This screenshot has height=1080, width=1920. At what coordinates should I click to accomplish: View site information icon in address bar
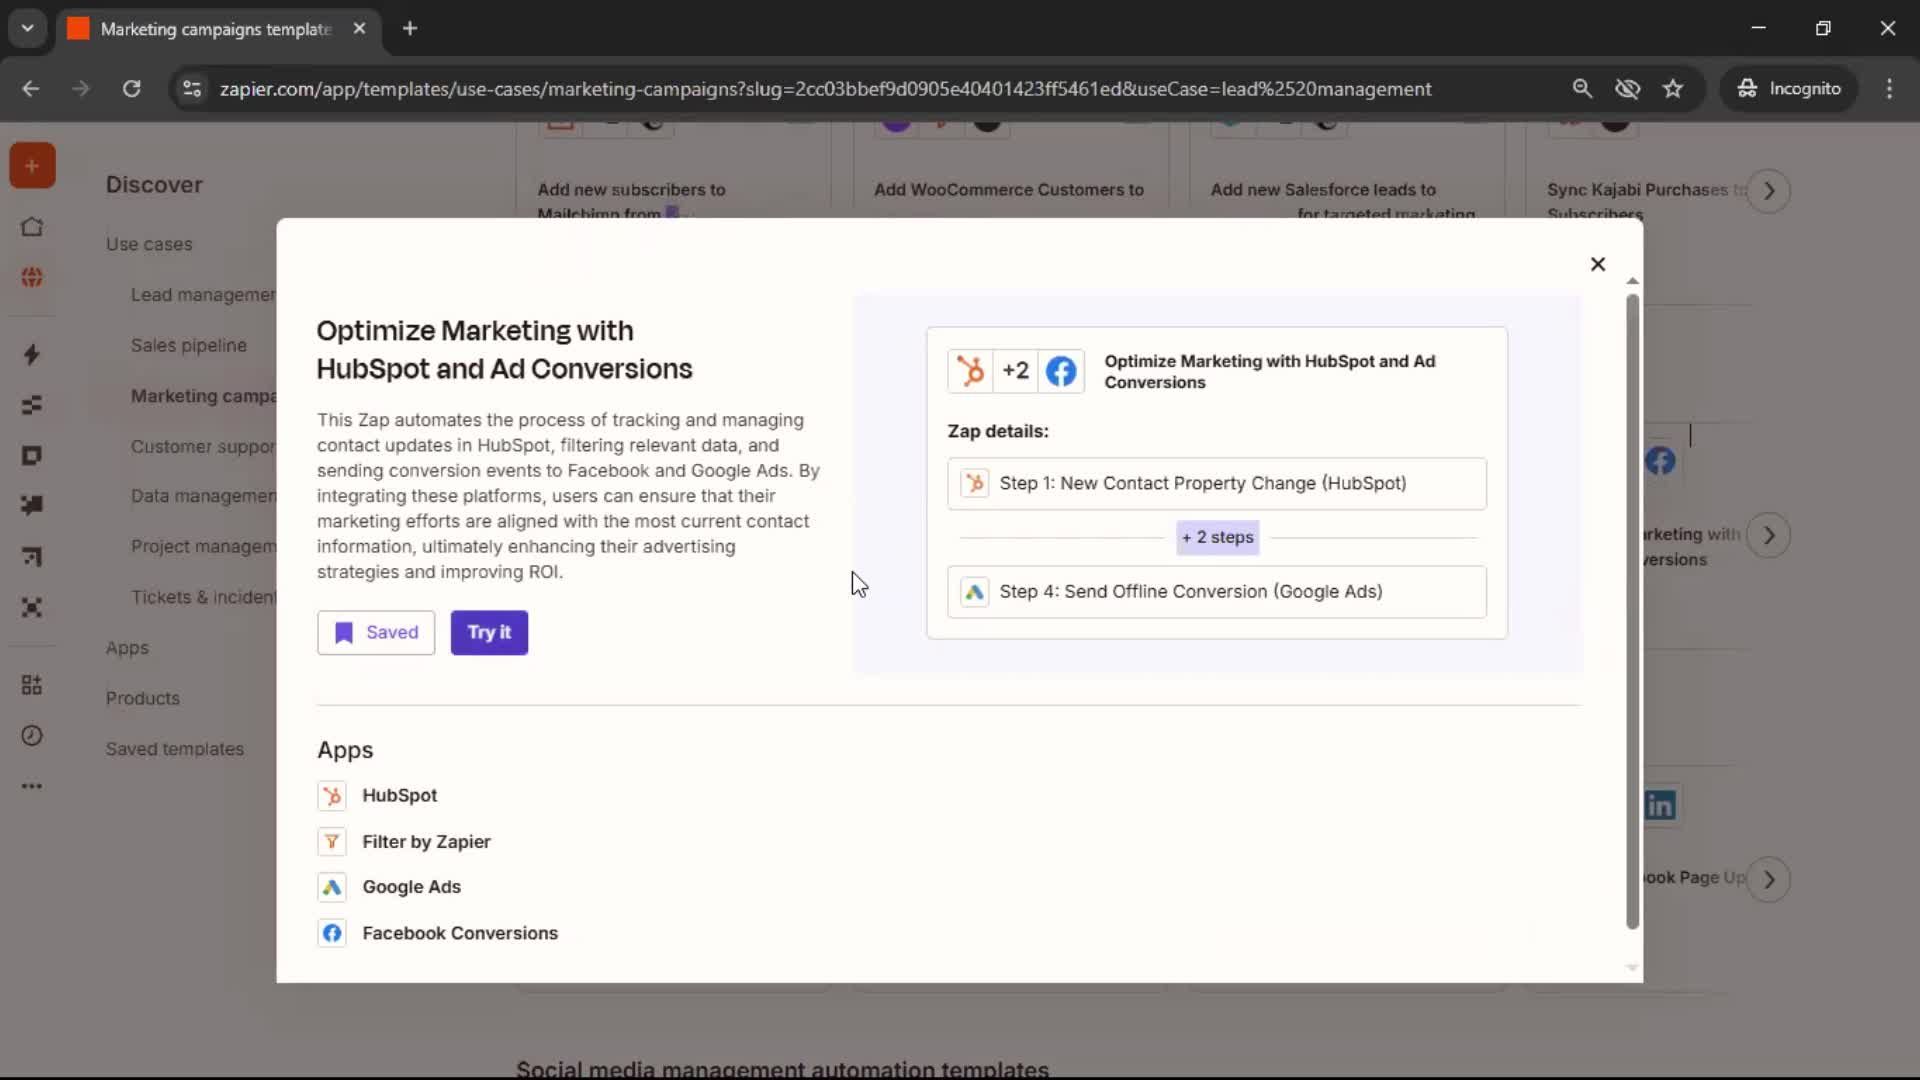(192, 89)
